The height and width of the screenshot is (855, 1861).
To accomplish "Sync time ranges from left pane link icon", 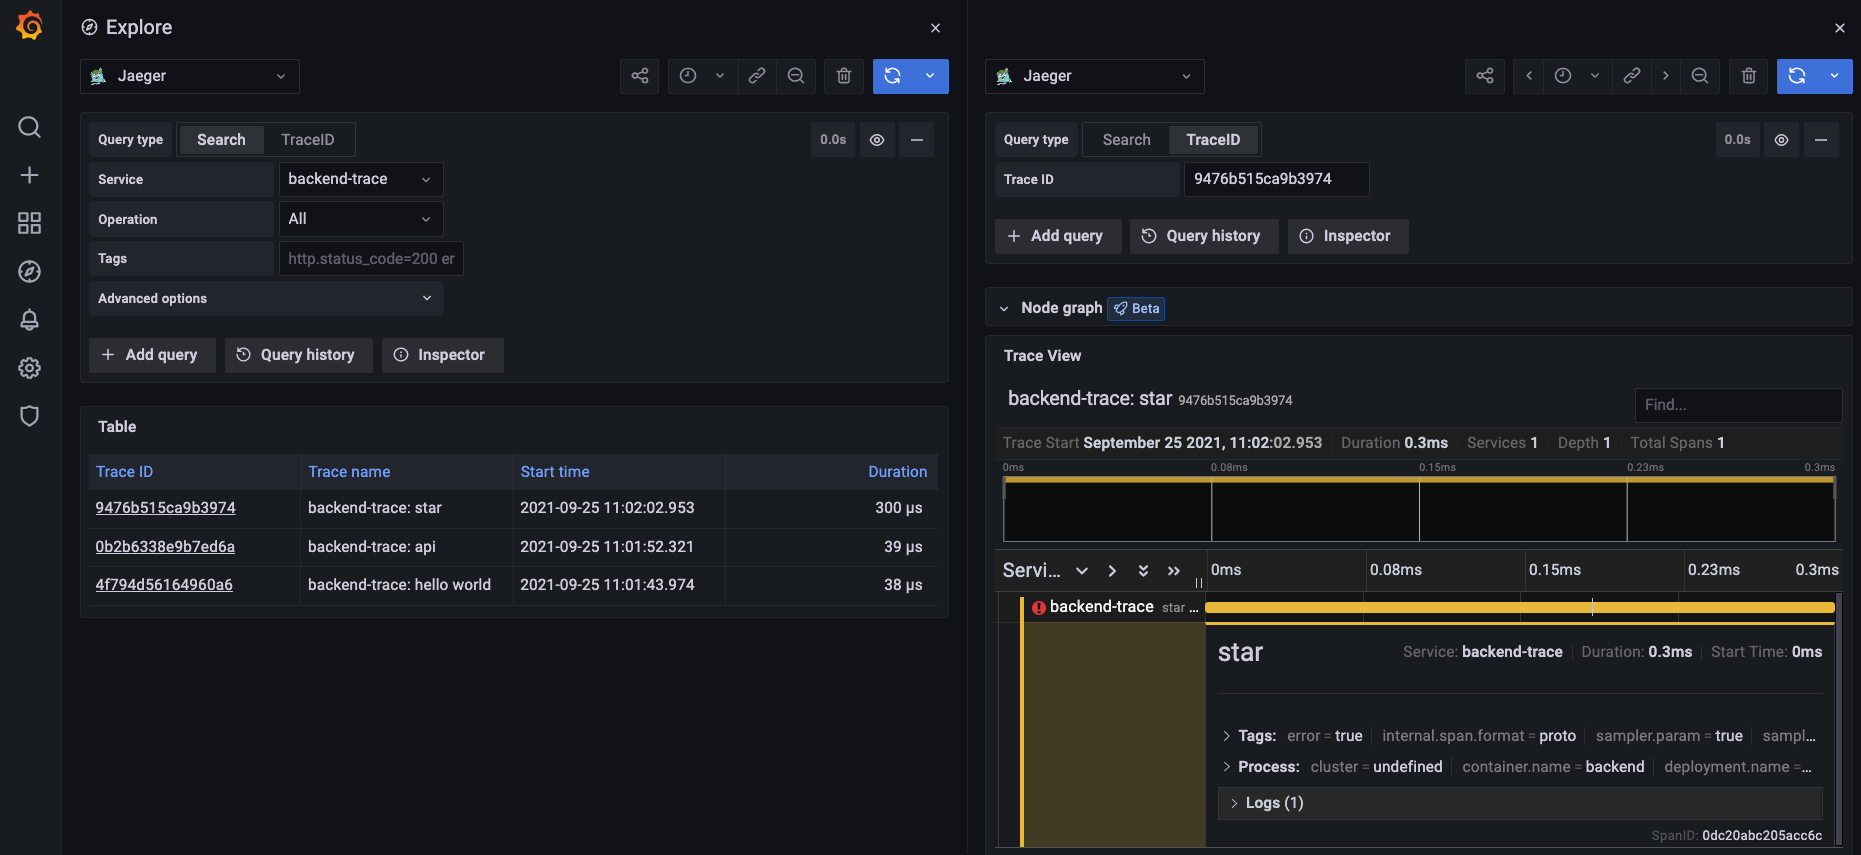I will 757,76.
